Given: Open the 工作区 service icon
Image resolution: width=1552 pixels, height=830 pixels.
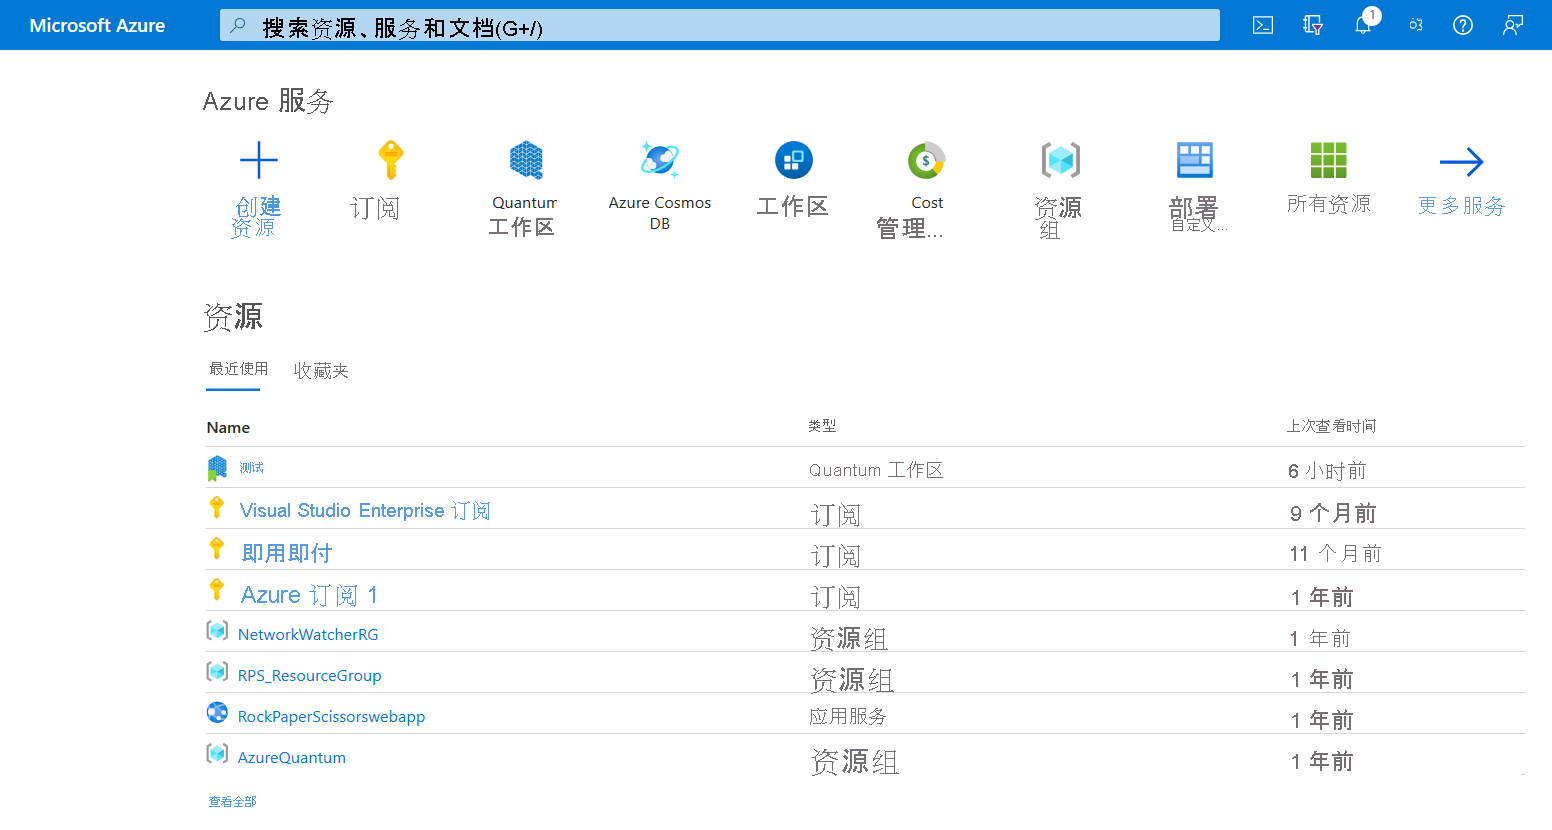Looking at the screenshot, I should 793,160.
